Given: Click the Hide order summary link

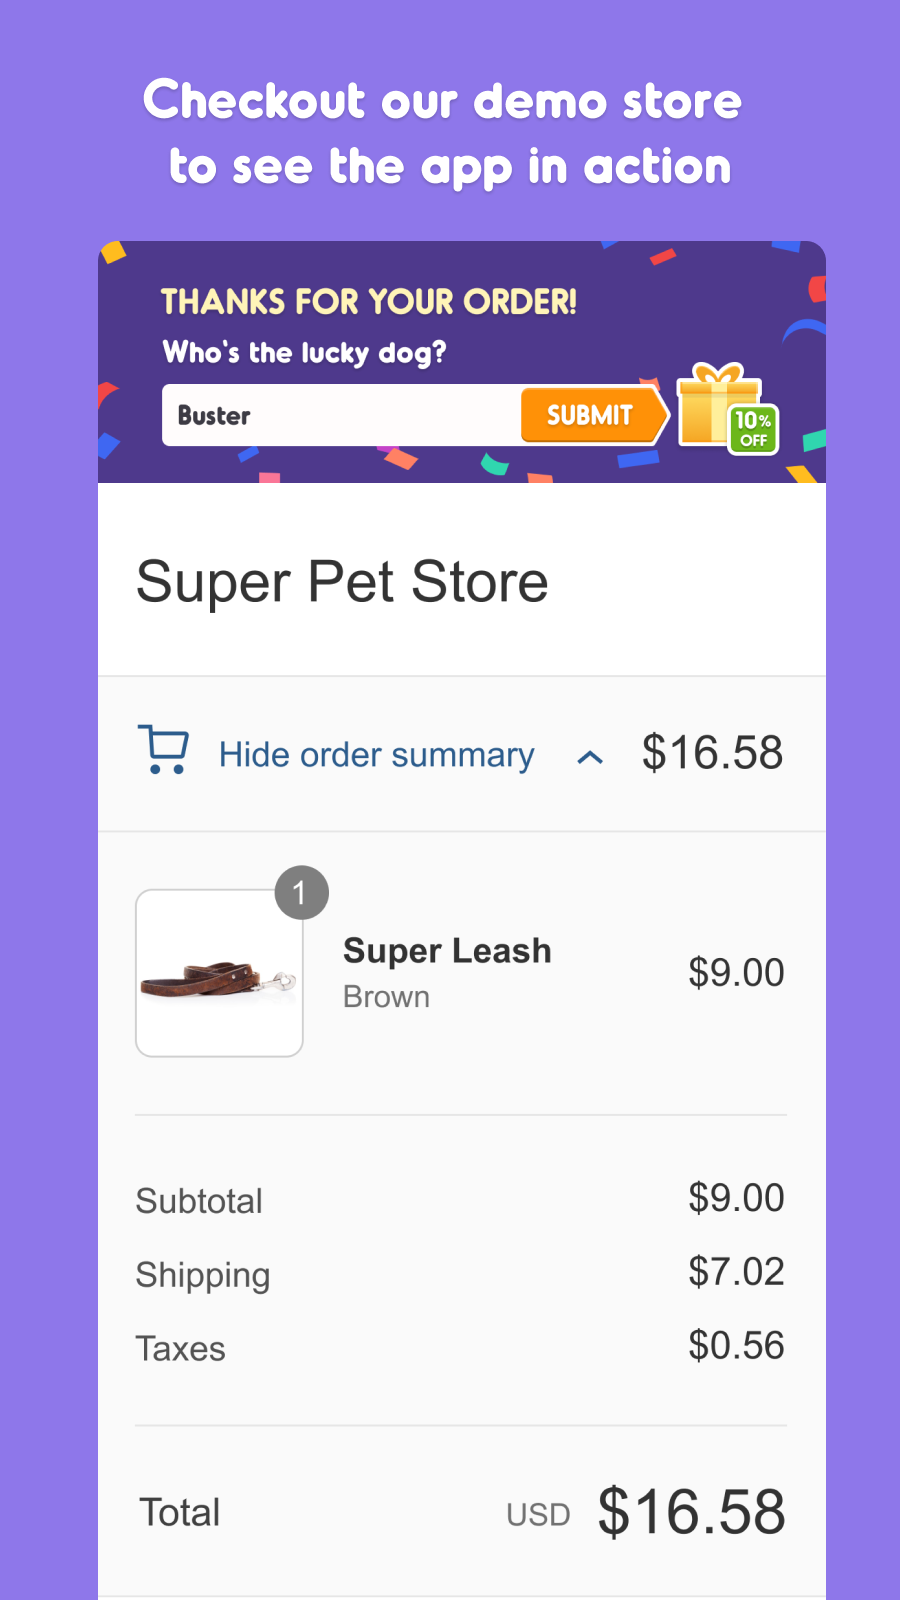Looking at the screenshot, I should click(x=376, y=755).
